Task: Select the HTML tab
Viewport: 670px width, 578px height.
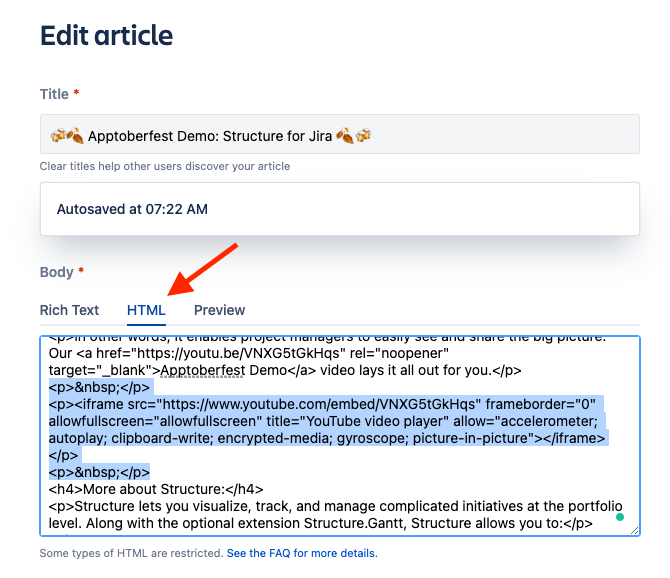Action: [x=146, y=310]
